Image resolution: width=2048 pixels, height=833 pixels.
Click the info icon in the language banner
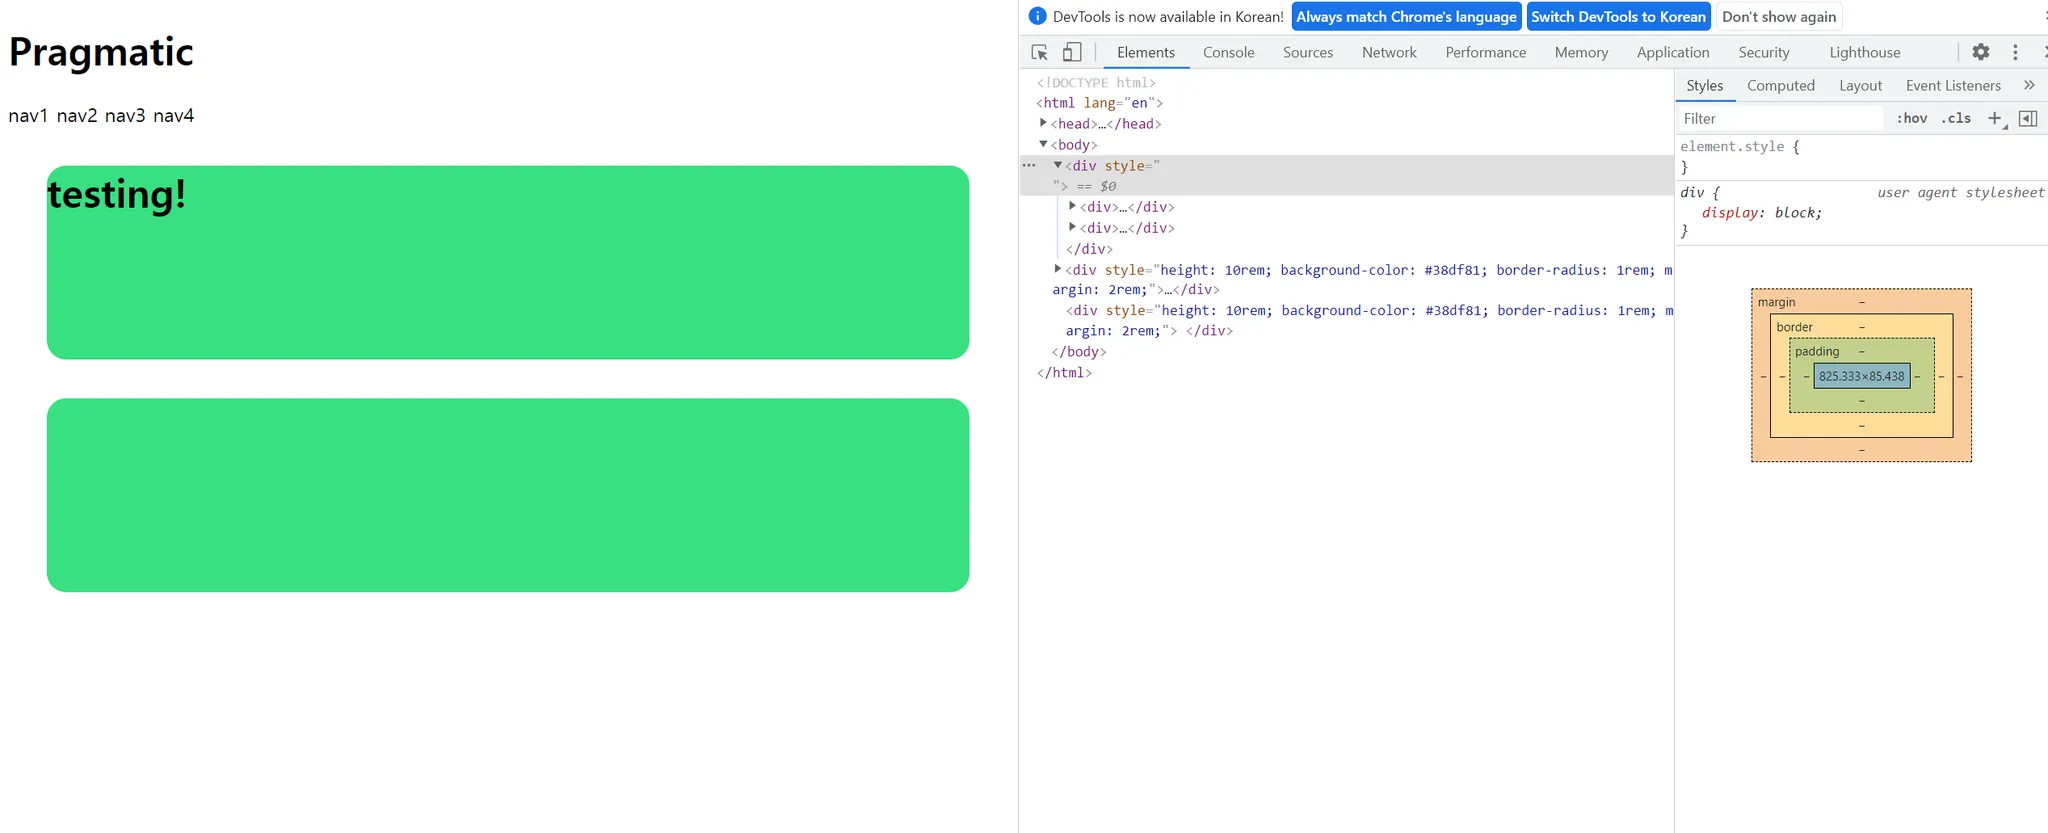[1037, 16]
